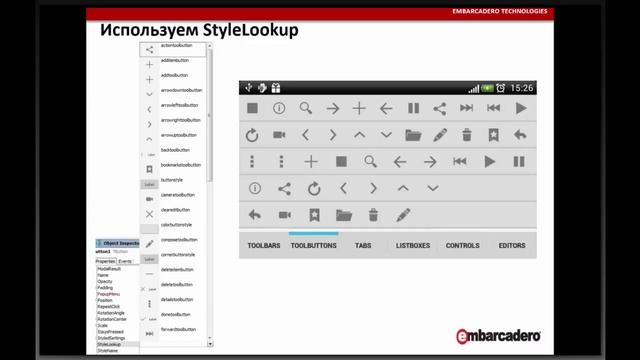Pick arrowdowntoolbutton from the style list
Image resolution: width=640 pixels, height=360 pixels.
click(x=173, y=94)
